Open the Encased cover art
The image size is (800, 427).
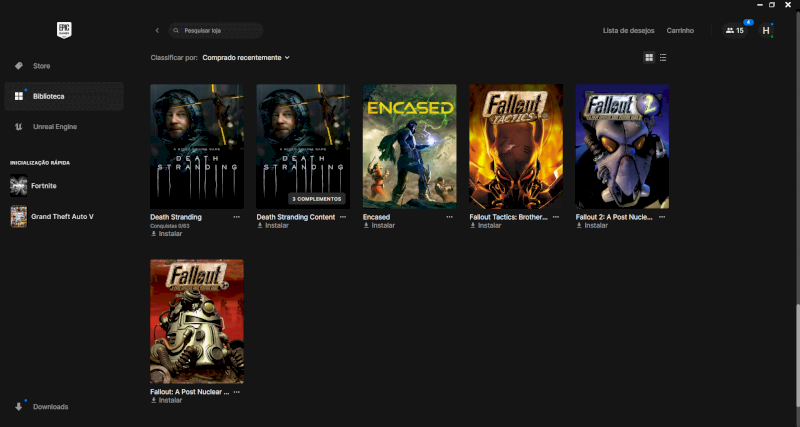(410, 146)
